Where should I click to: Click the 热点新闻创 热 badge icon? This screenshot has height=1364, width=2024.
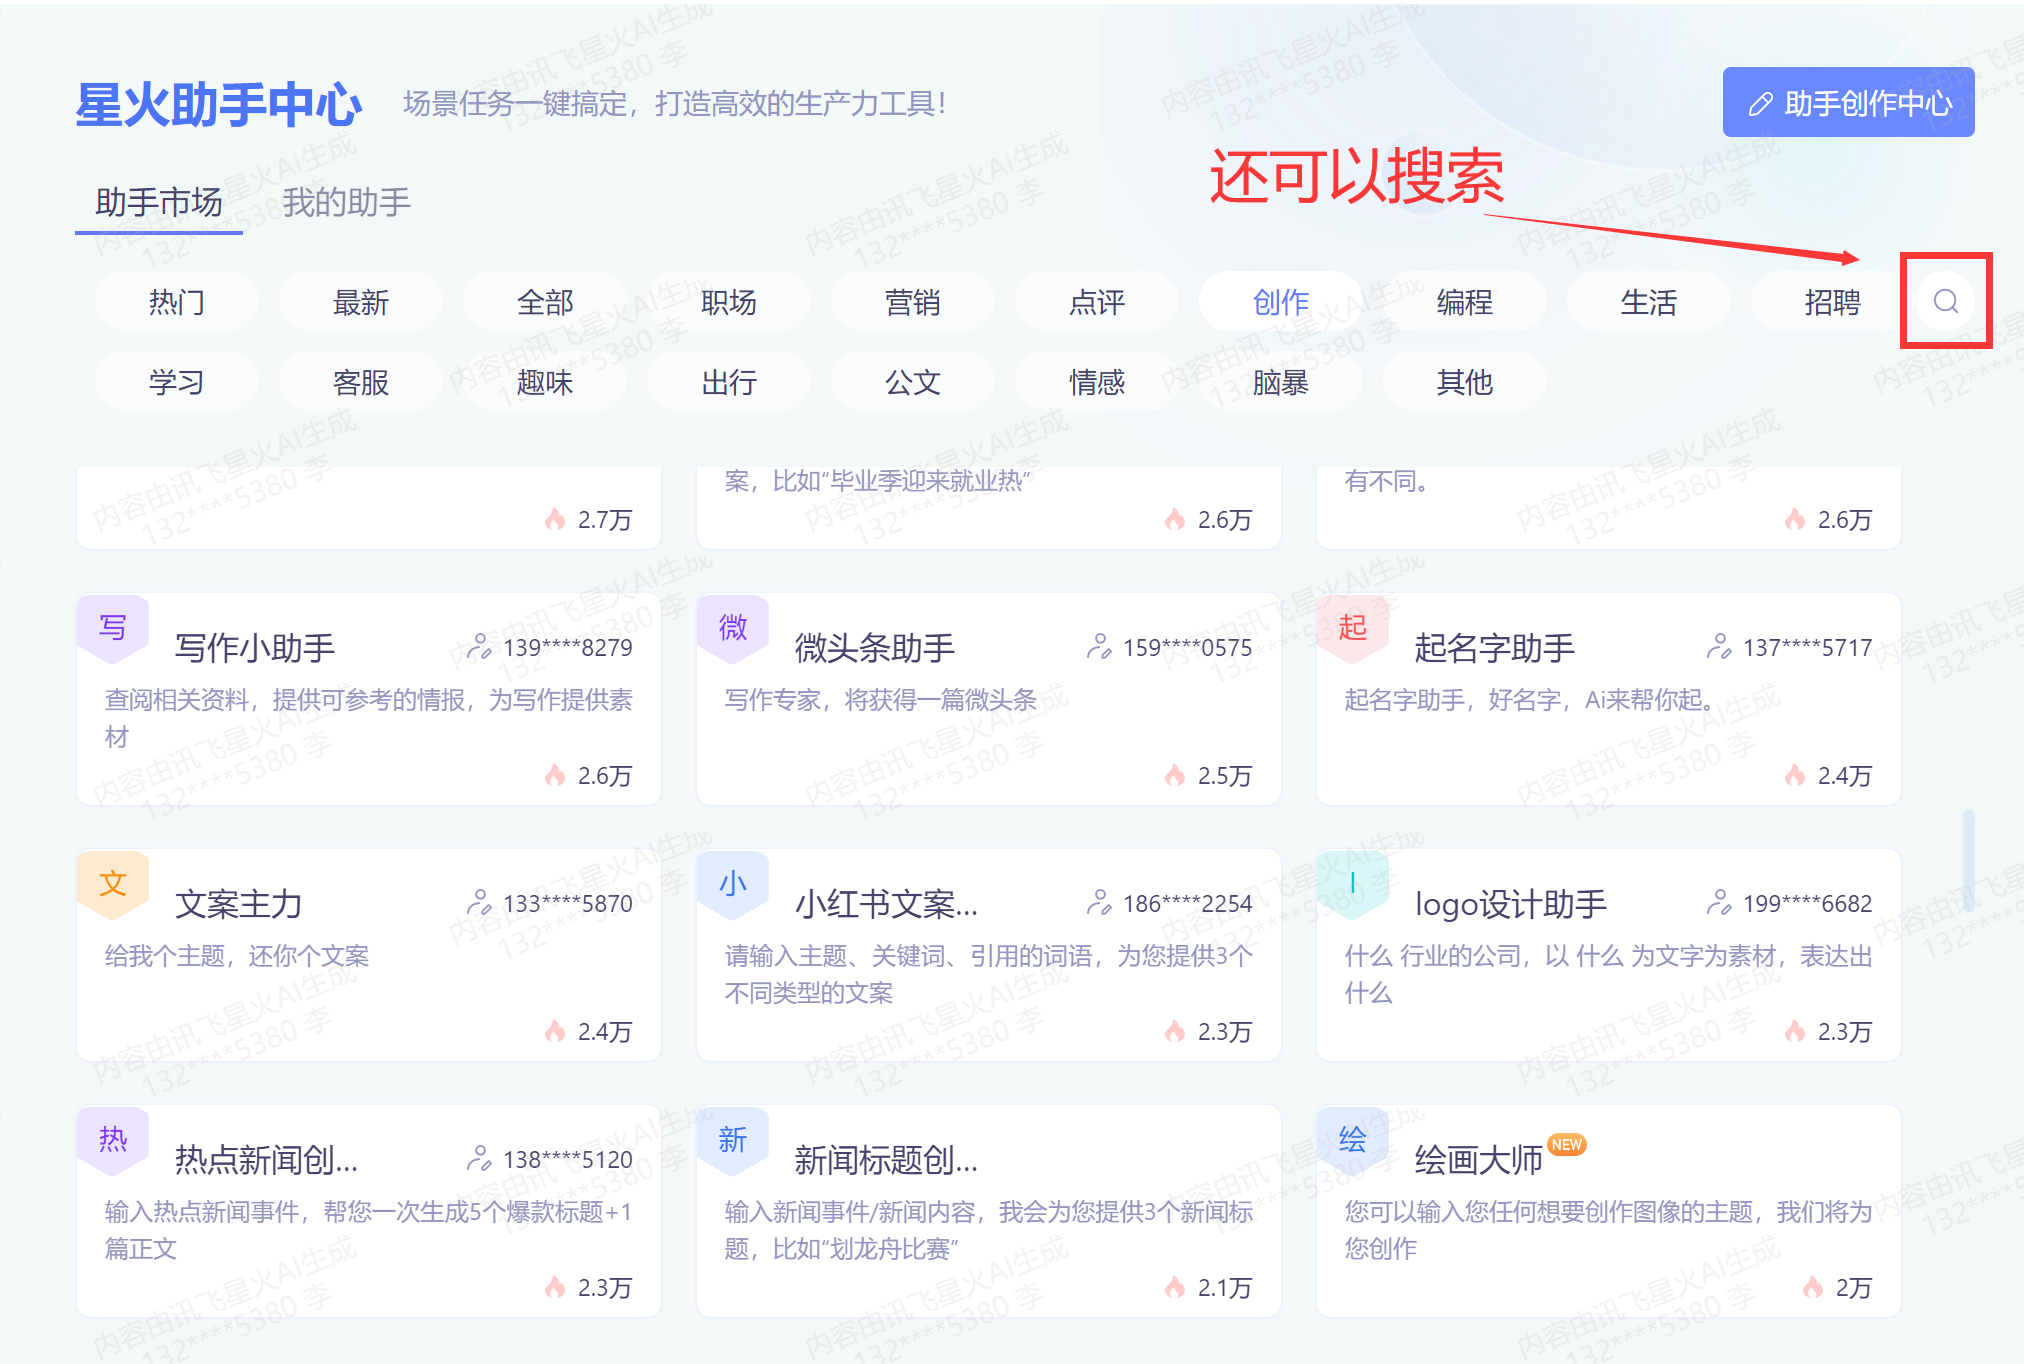(113, 1139)
